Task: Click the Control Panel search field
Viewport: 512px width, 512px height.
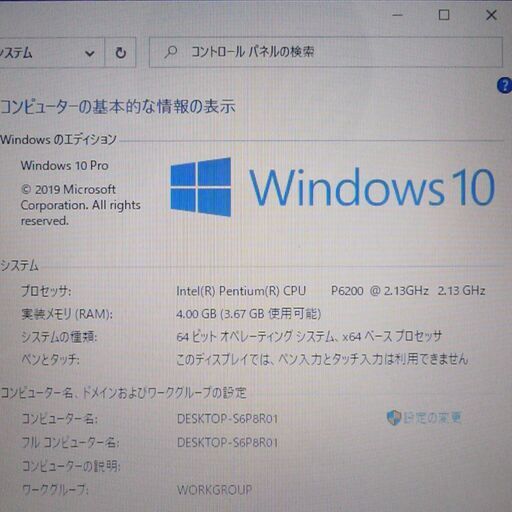Action: coord(326,52)
